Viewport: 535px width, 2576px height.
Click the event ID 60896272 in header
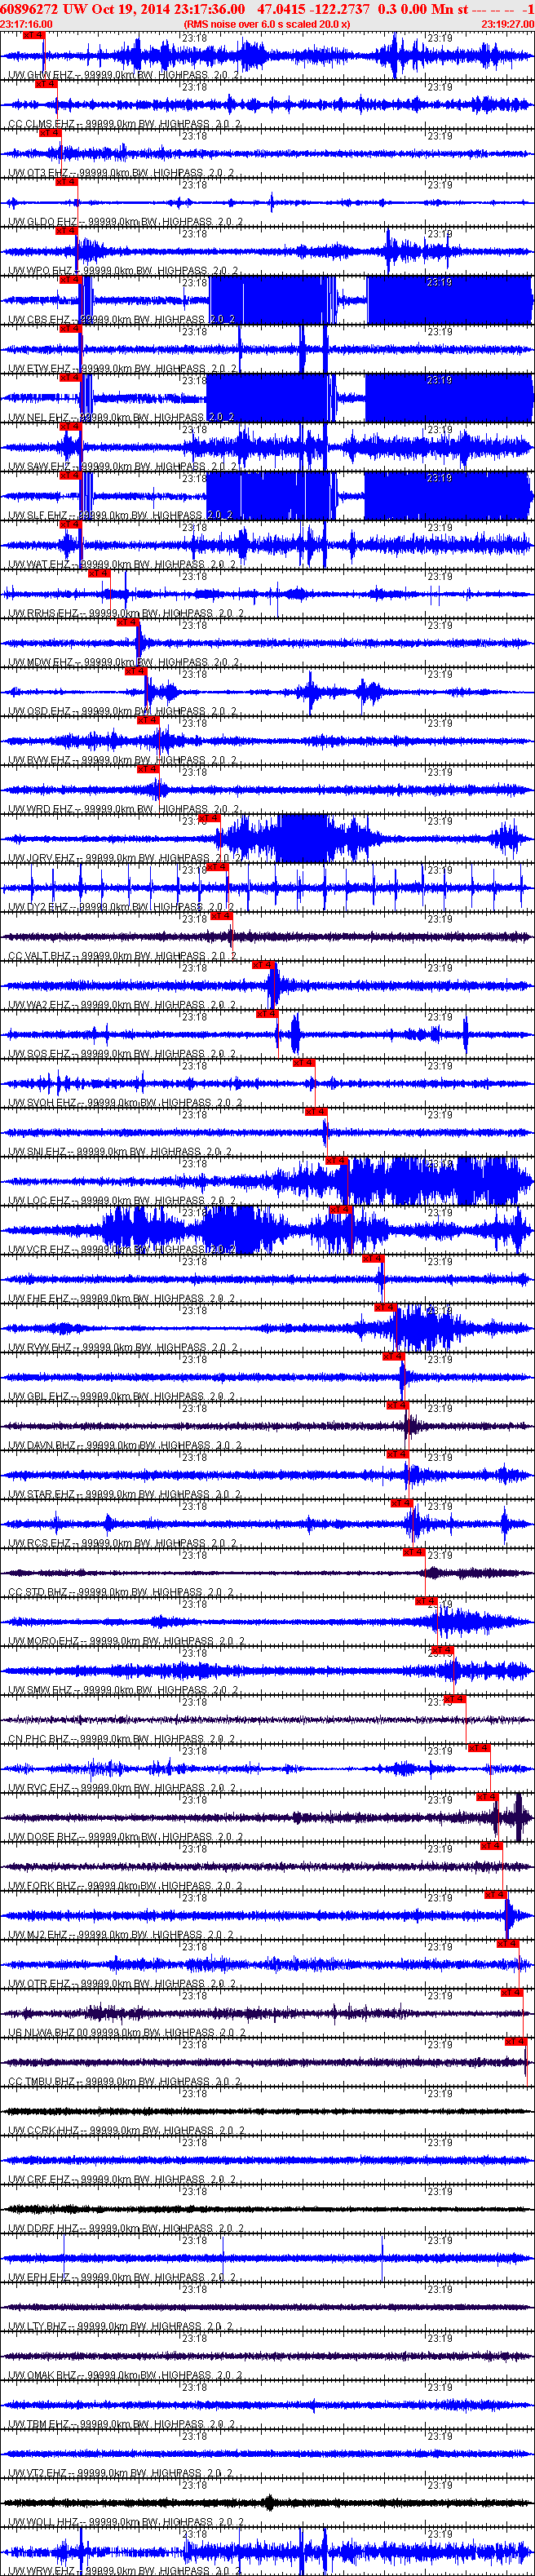[x=30, y=8]
